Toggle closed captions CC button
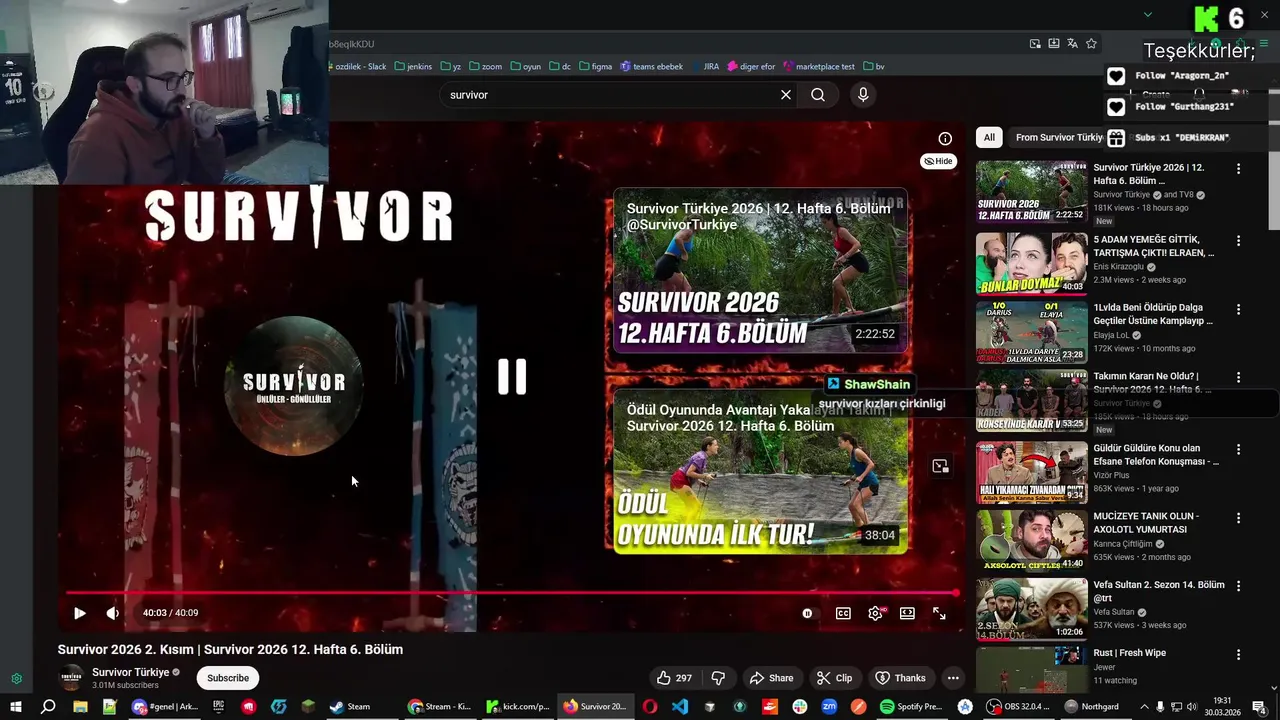The width and height of the screenshot is (1280, 720). [843, 613]
